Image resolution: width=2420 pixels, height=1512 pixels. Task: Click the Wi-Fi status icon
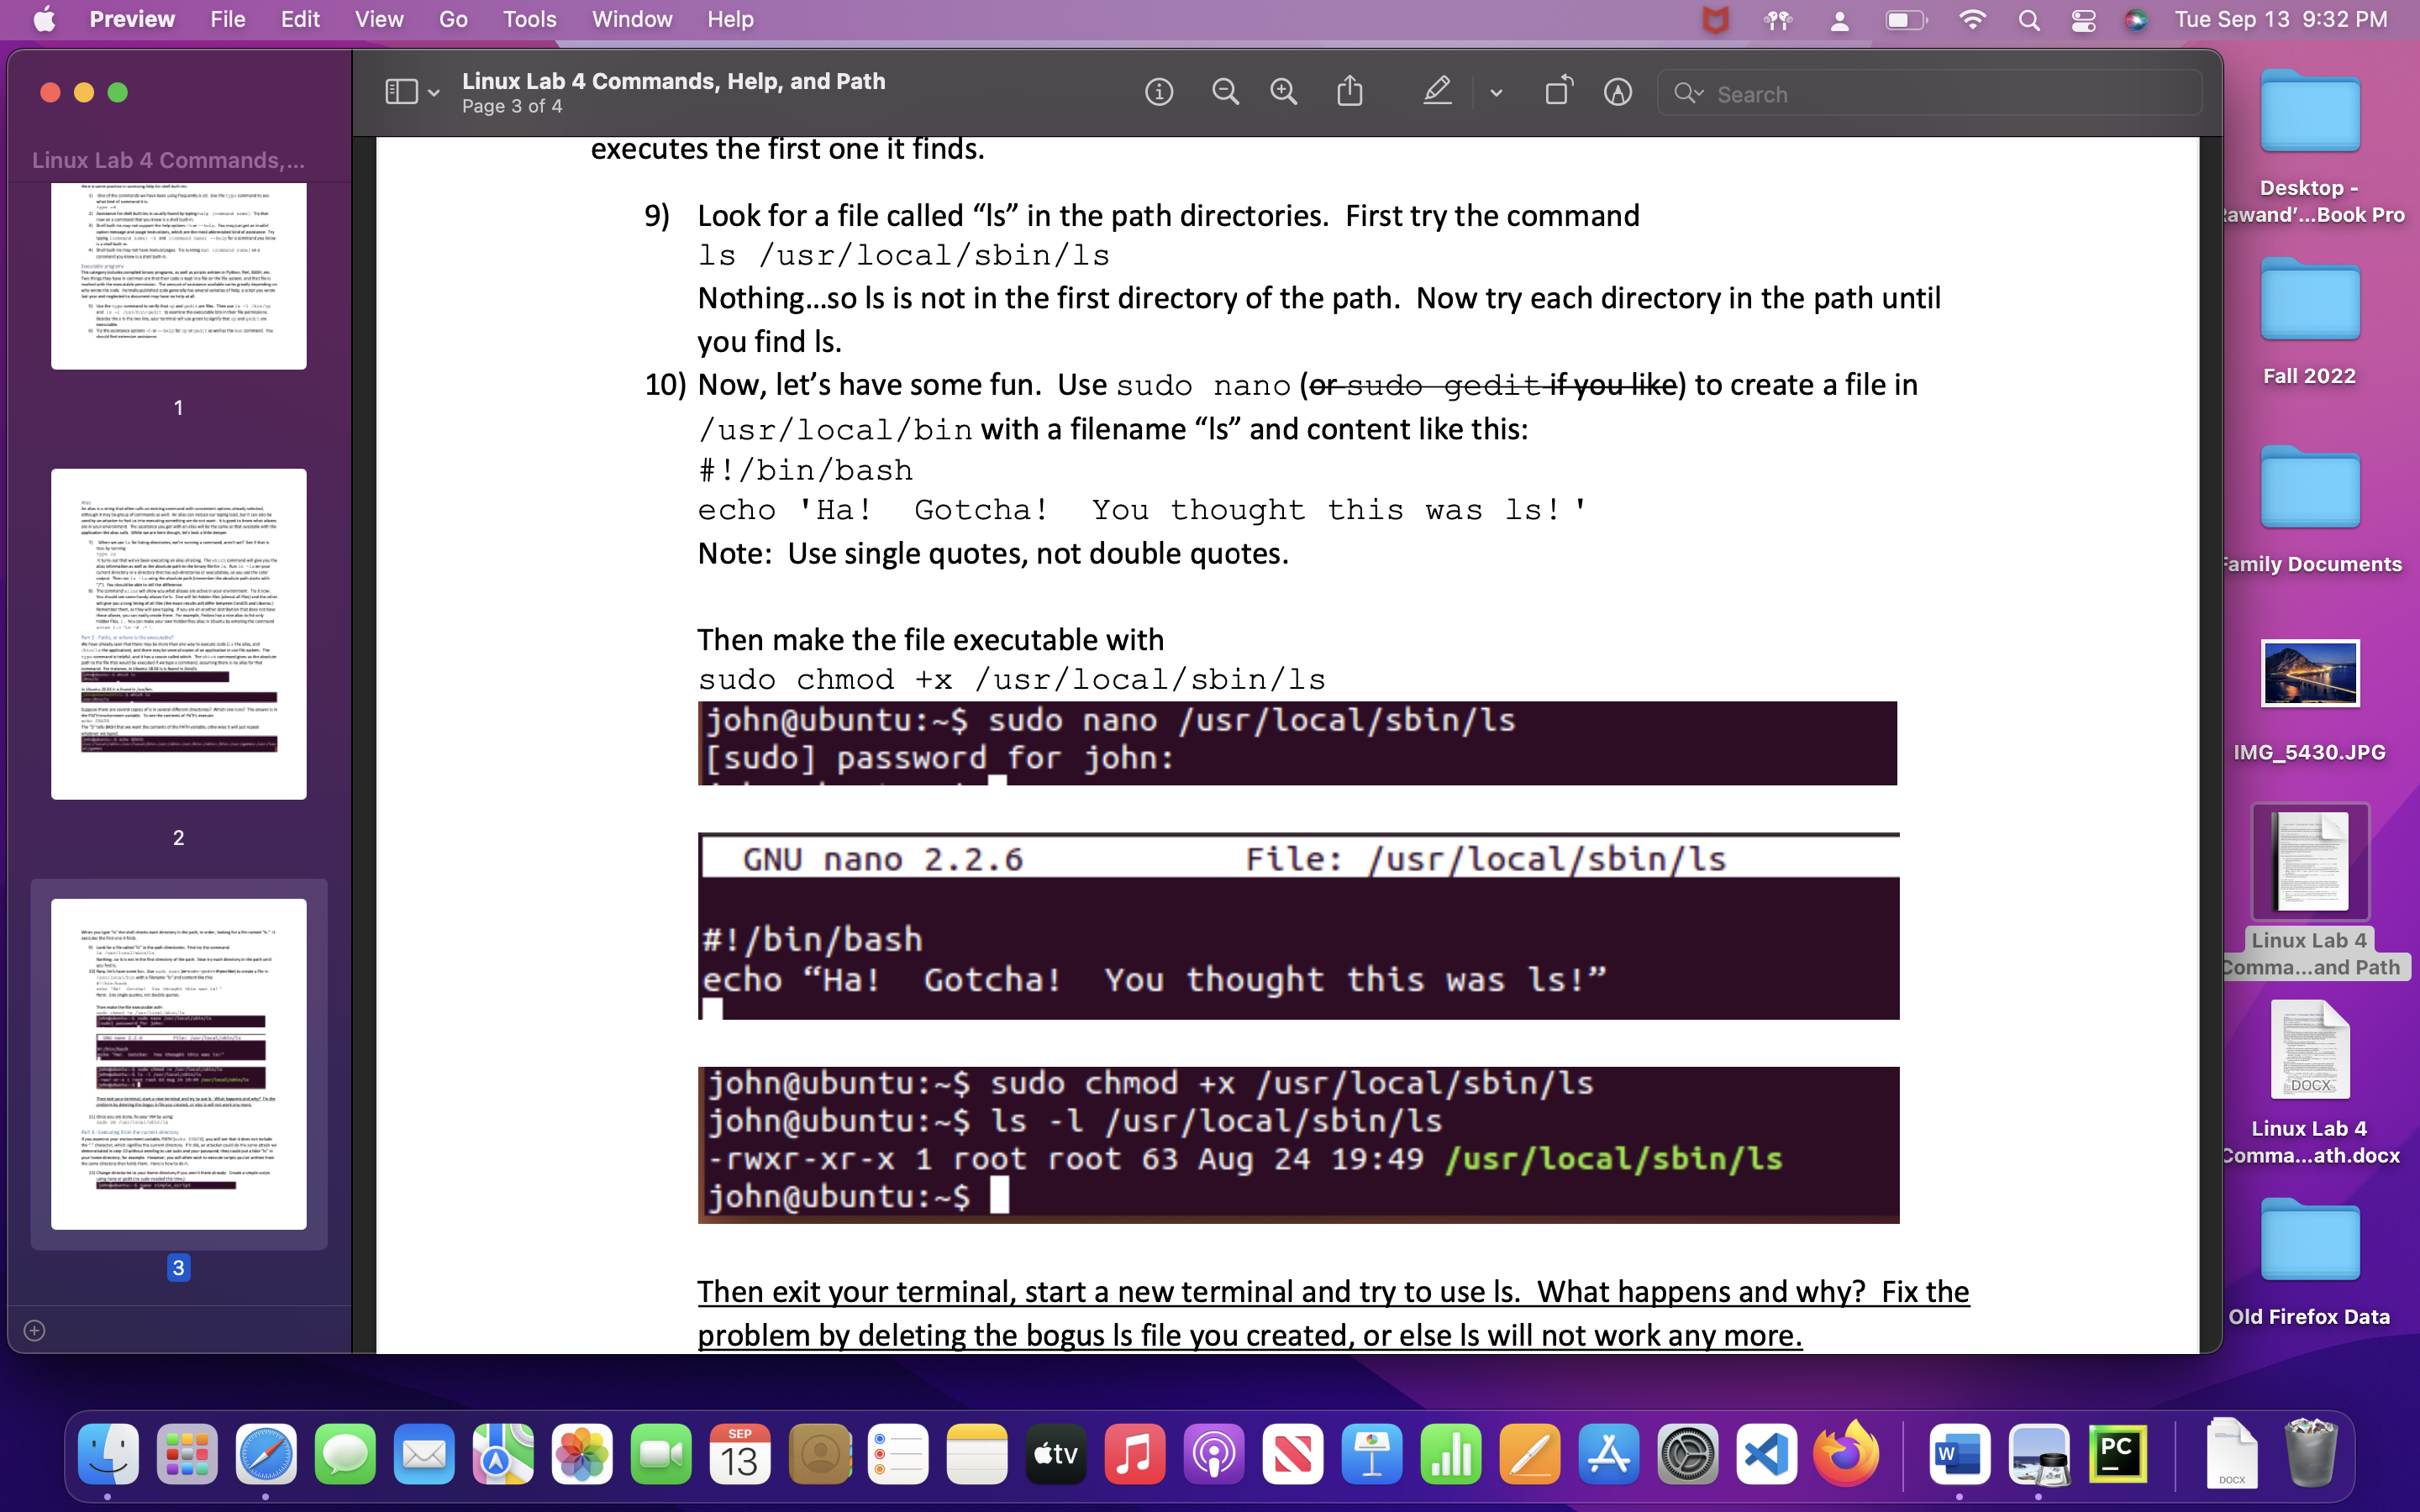[x=1971, y=20]
